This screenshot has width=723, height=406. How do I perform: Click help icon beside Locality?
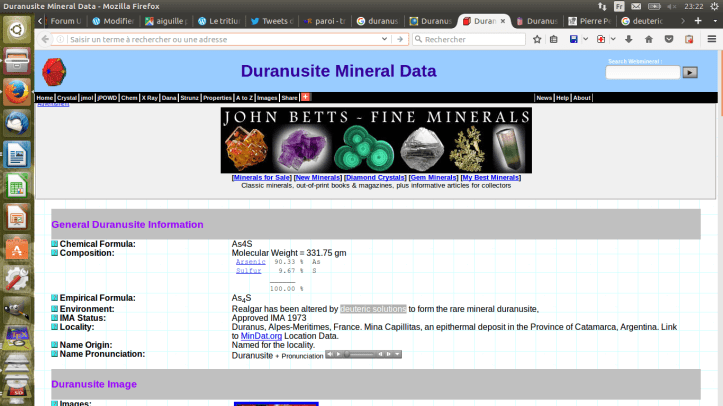tap(54, 327)
